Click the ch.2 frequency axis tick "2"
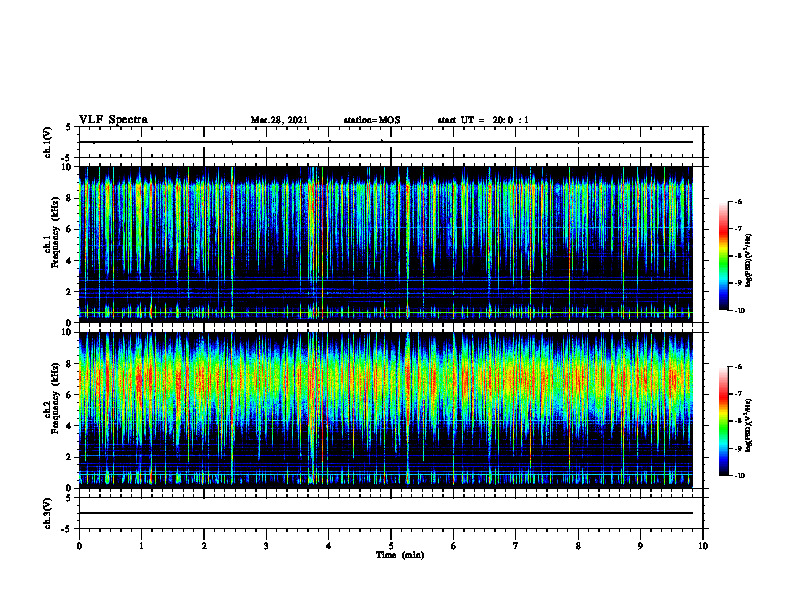792x612 pixels. click(x=70, y=457)
